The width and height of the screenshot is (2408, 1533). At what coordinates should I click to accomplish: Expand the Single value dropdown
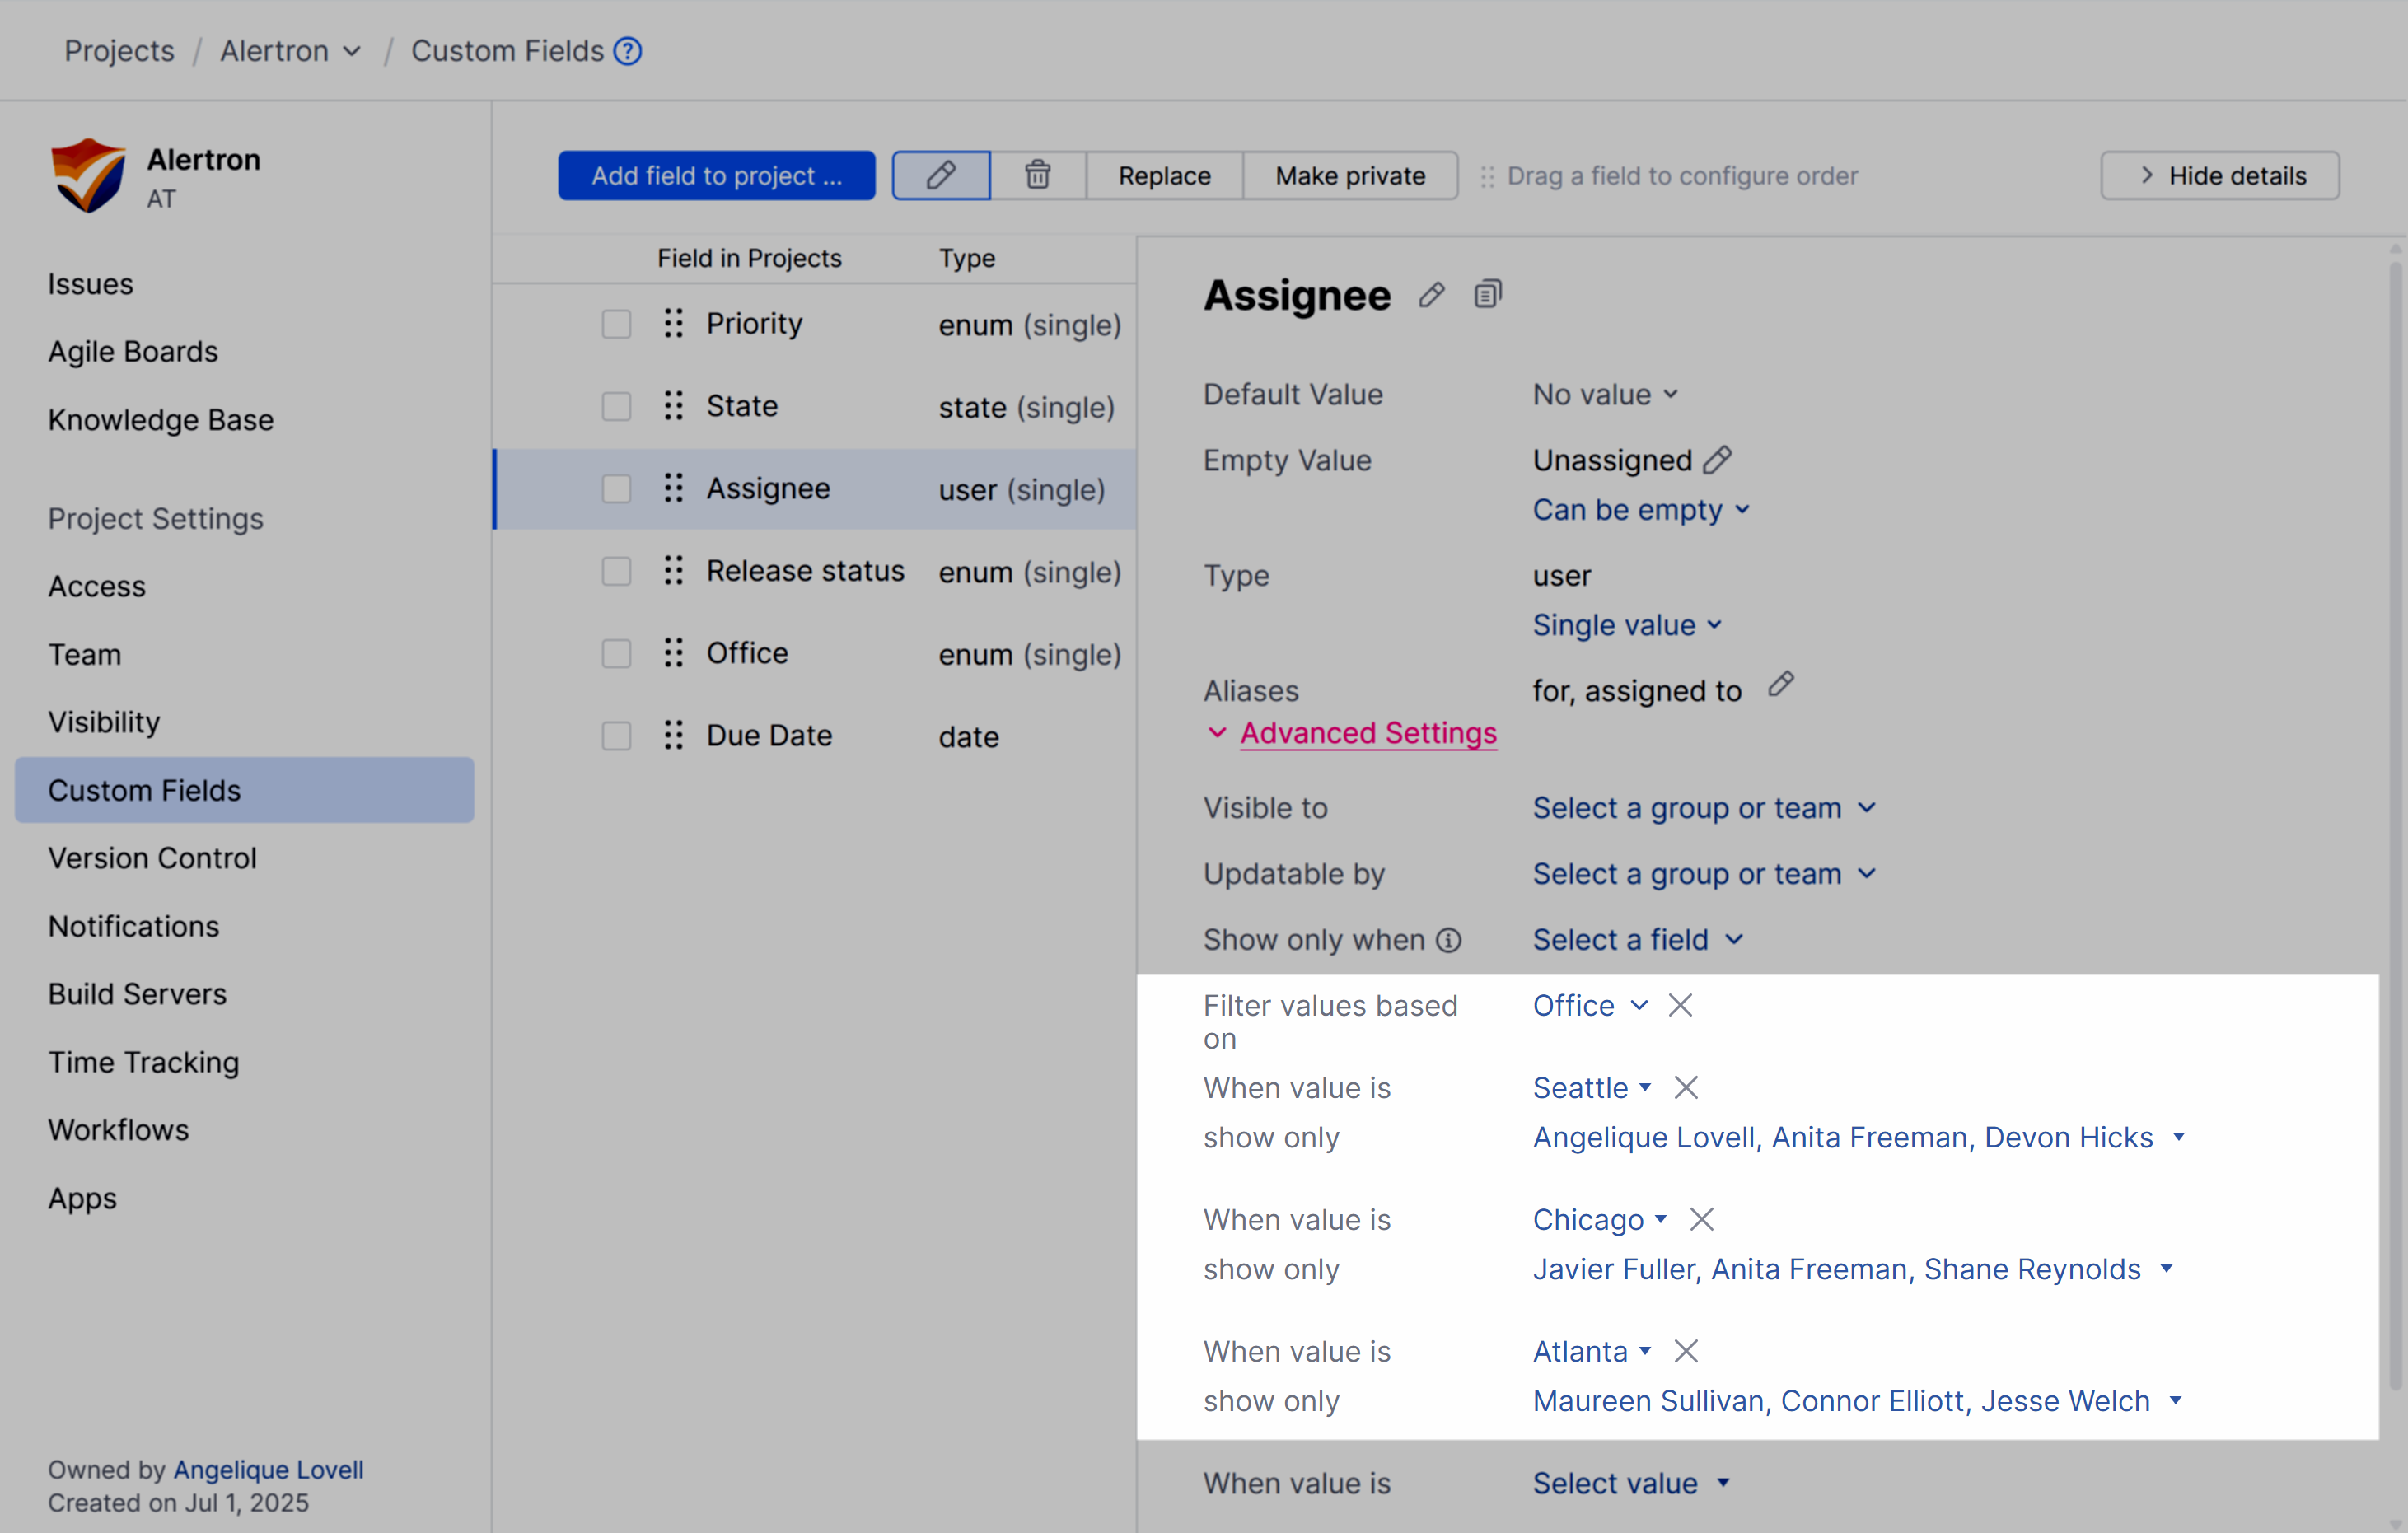click(x=1626, y=625)
